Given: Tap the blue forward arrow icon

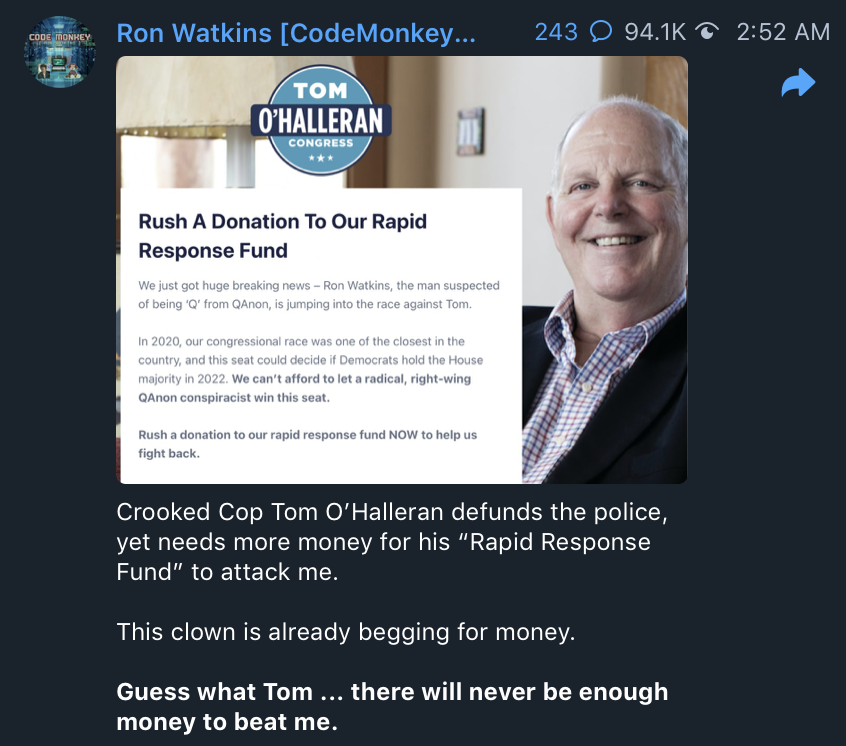Looking at the screenshot, I should 798,83.
